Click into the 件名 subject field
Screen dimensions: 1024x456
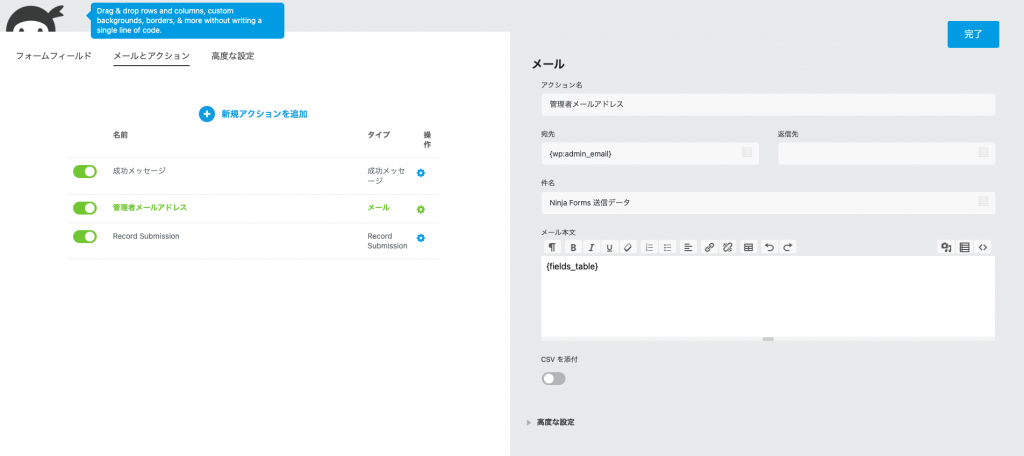click(x=760, y=202)
